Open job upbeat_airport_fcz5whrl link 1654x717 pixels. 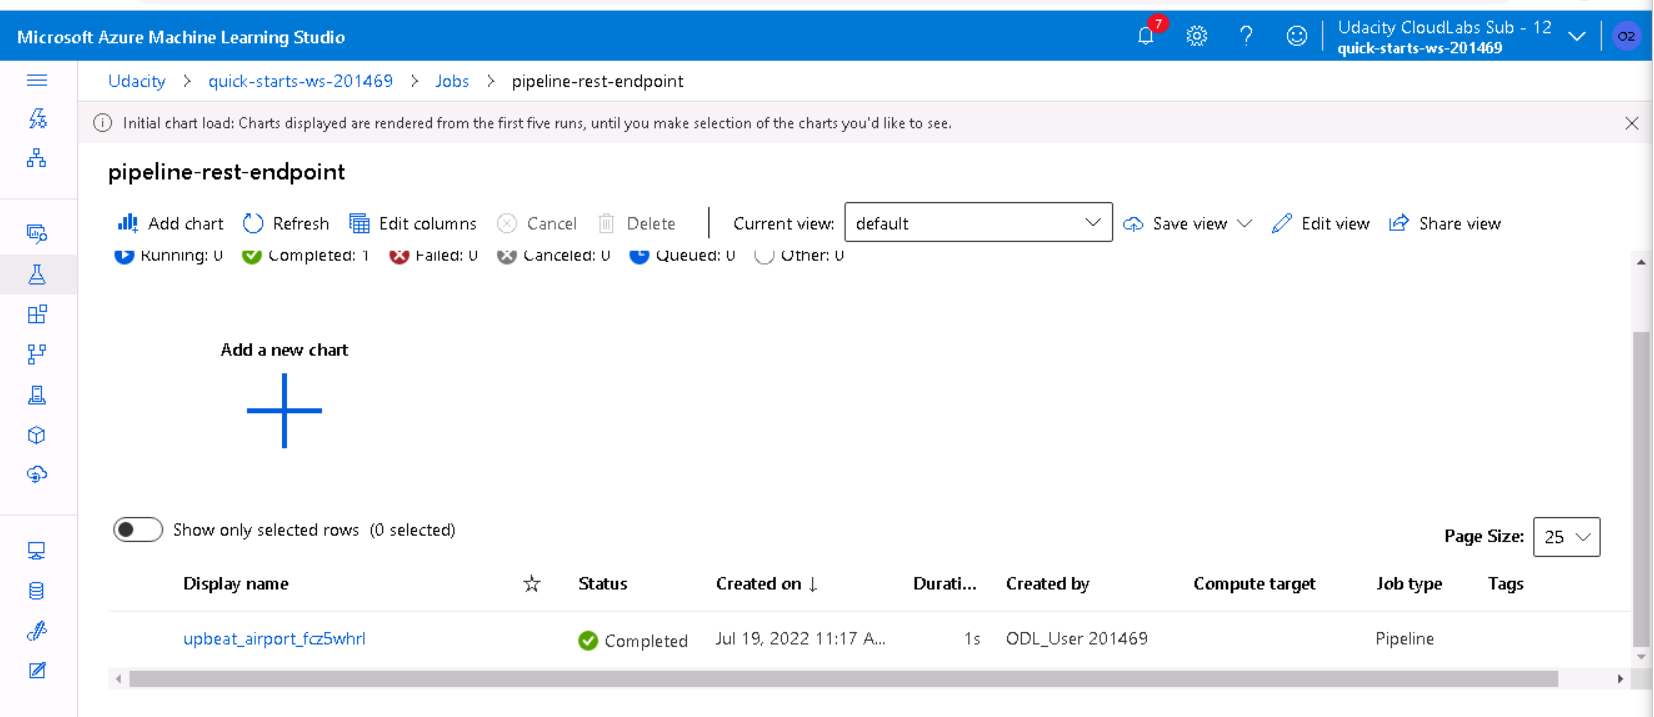click(x=274, y=638)
